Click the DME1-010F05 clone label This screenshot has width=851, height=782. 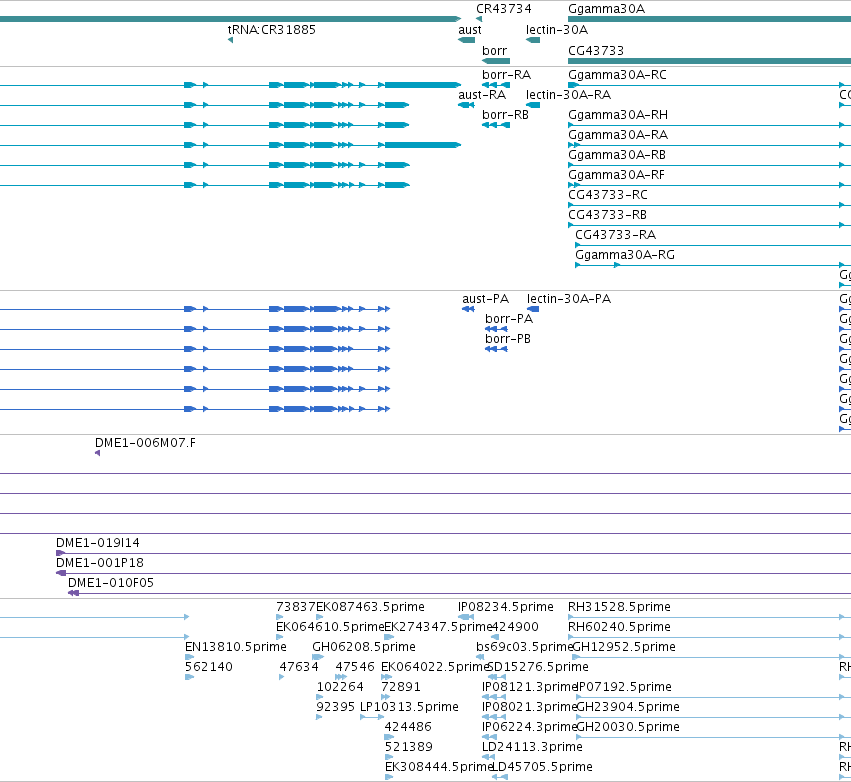(x=111, y=583)
